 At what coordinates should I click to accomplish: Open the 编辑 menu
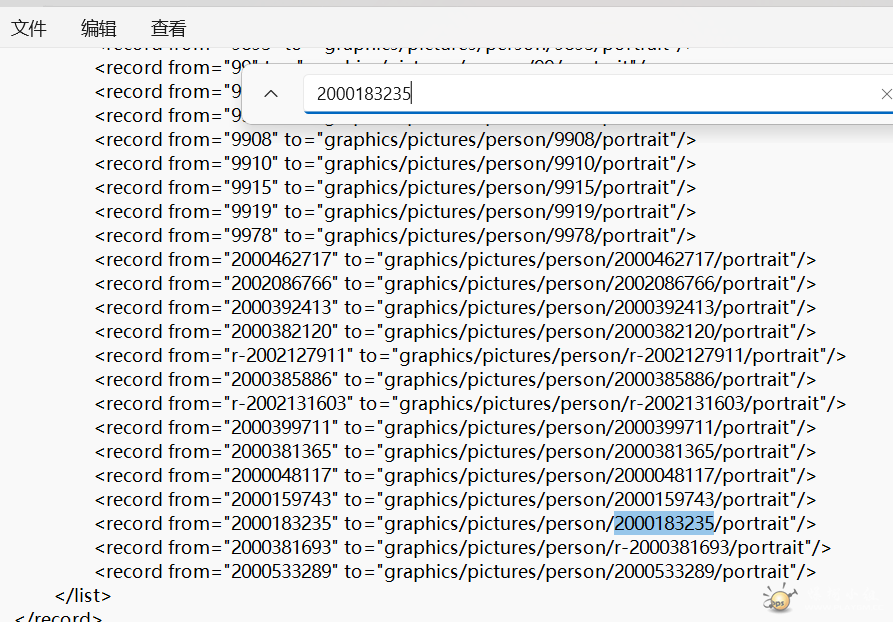tap(99, 28)
